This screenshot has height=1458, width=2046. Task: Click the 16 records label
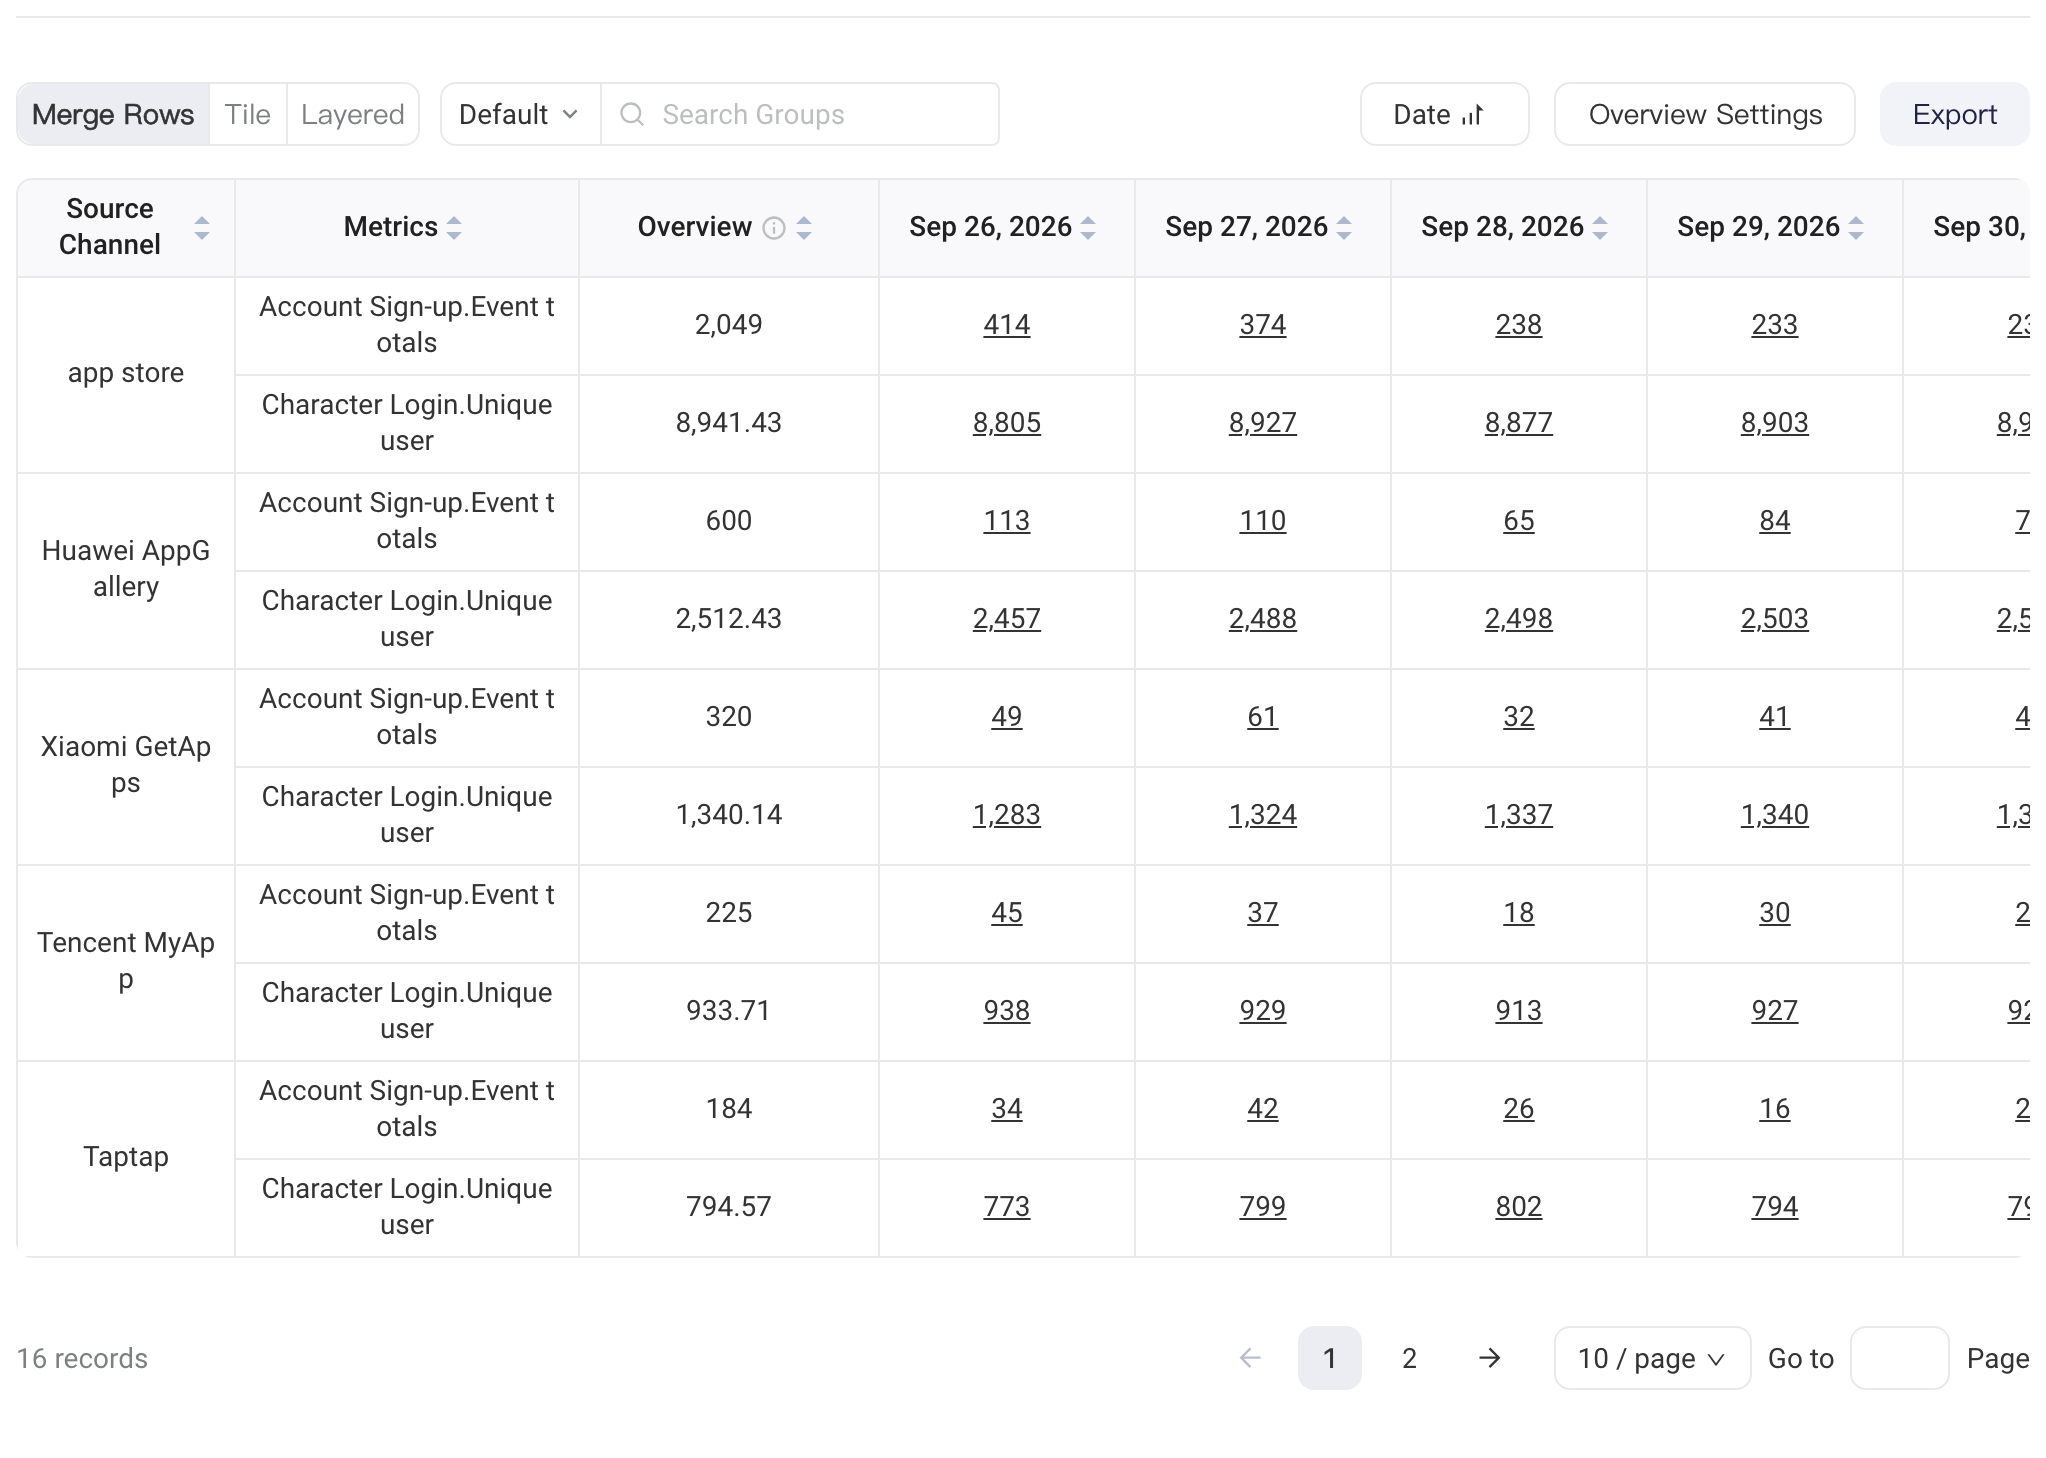(x=82, y=1358)
